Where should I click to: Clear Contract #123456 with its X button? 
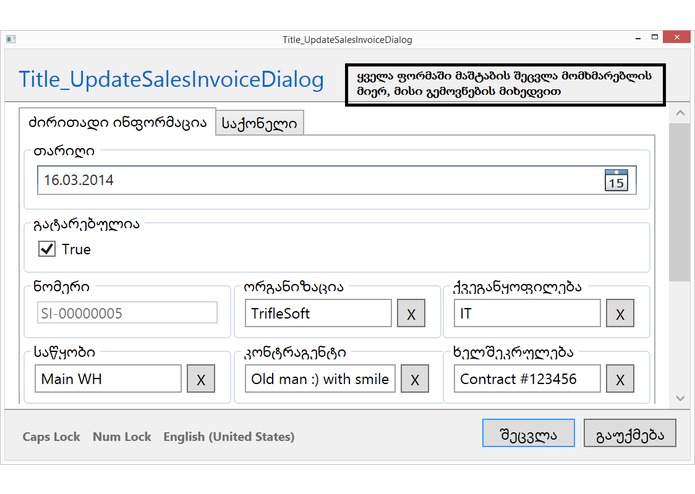620,379
